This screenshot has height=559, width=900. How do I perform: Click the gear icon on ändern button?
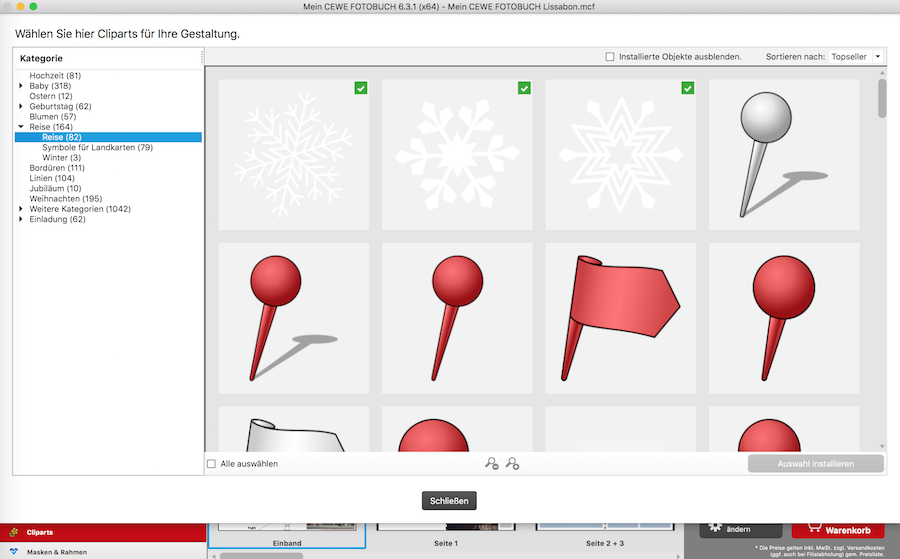[x=715, y=527]
